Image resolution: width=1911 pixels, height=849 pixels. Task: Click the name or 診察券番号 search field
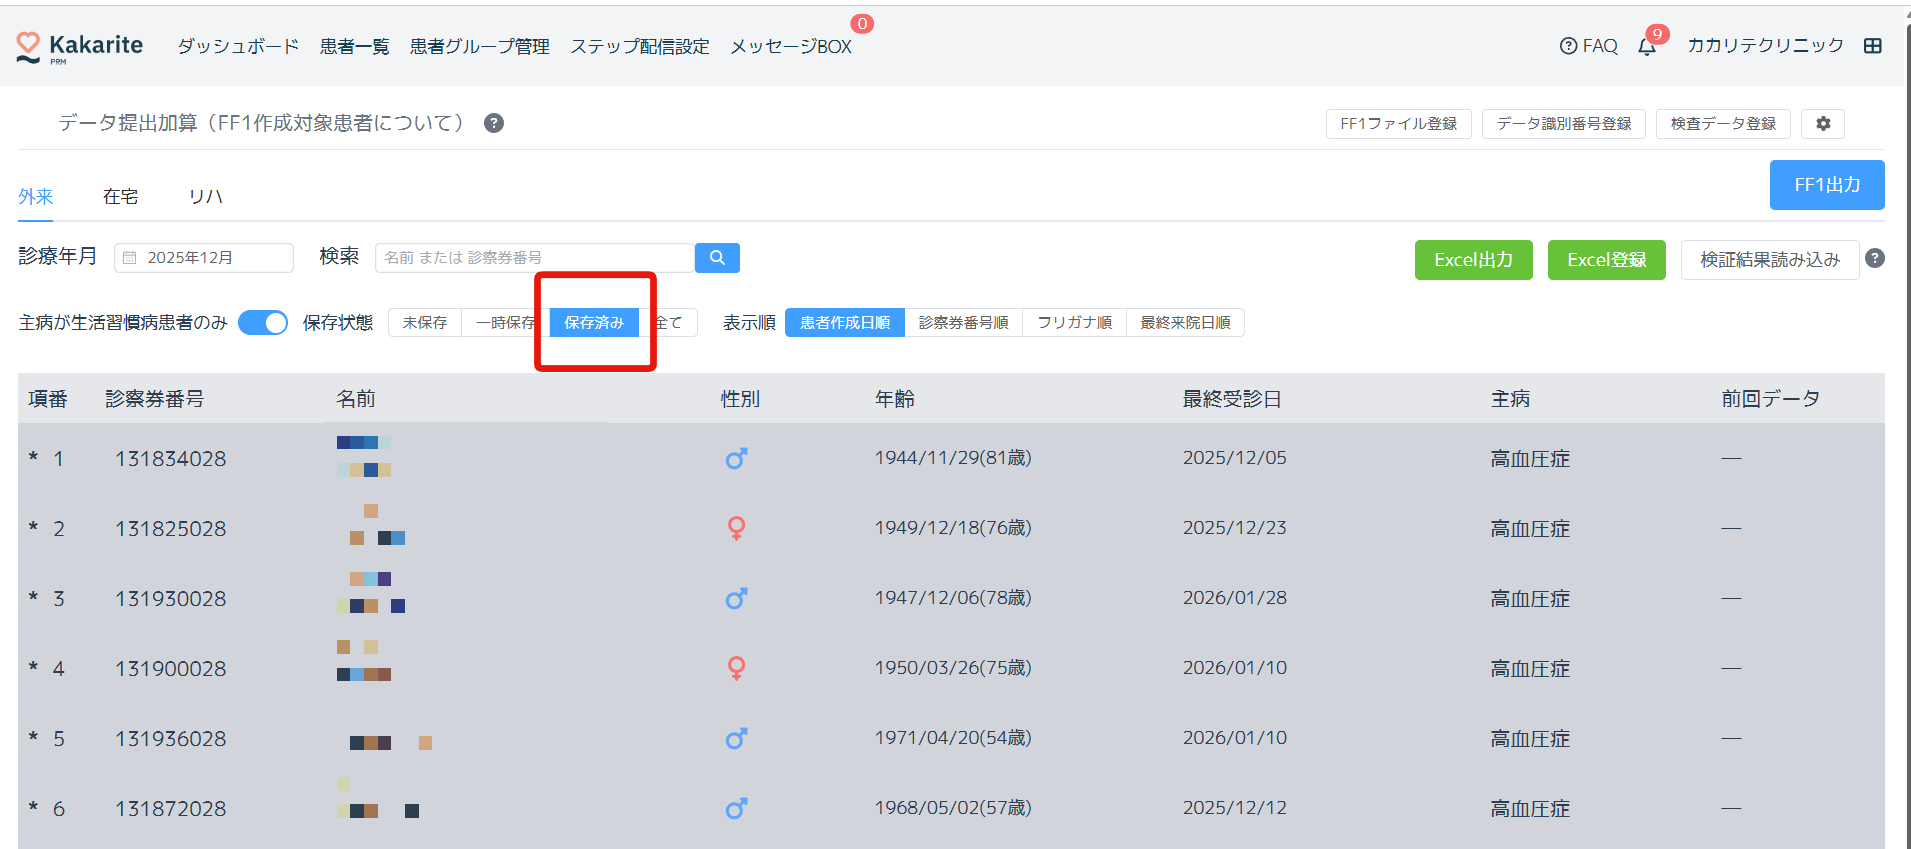[534, 258]
